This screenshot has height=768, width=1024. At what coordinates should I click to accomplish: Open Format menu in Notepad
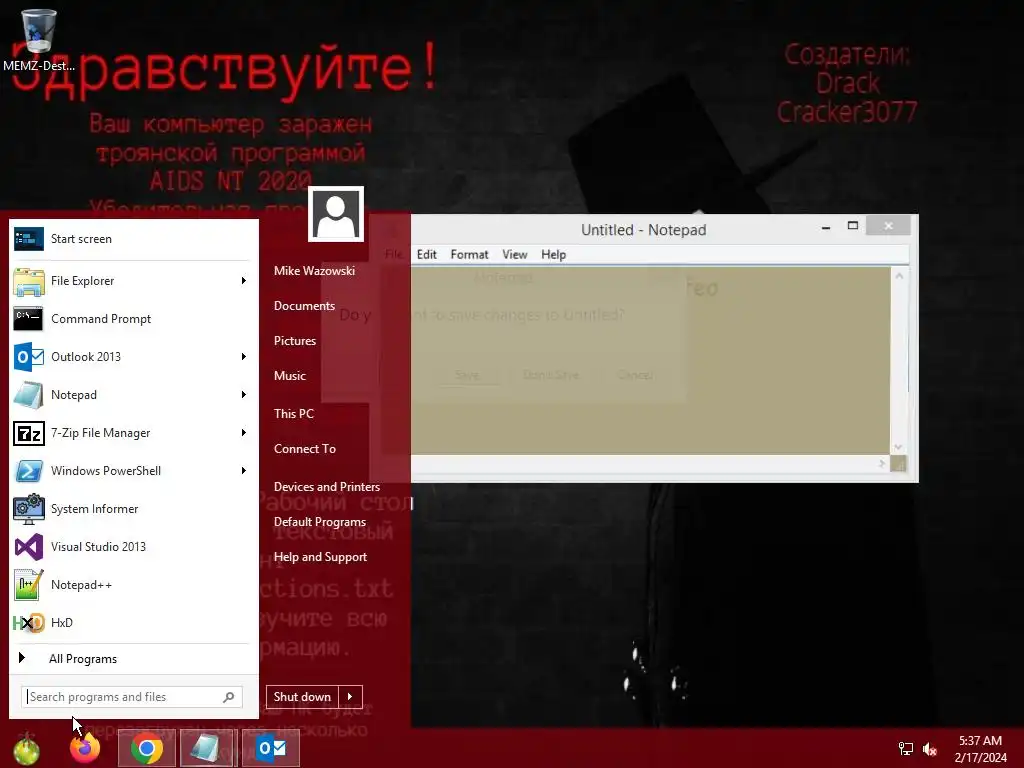click(x=469, y=255)
